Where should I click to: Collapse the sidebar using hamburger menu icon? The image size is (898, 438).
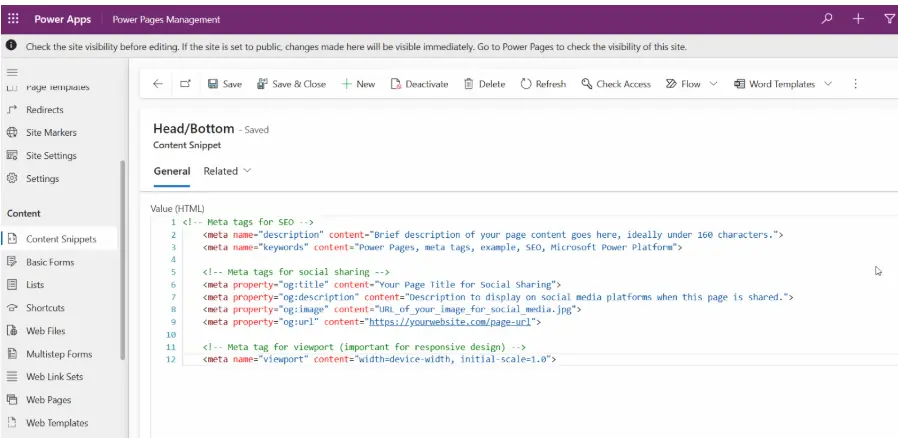pyautogui.click(x=12, y=72)
